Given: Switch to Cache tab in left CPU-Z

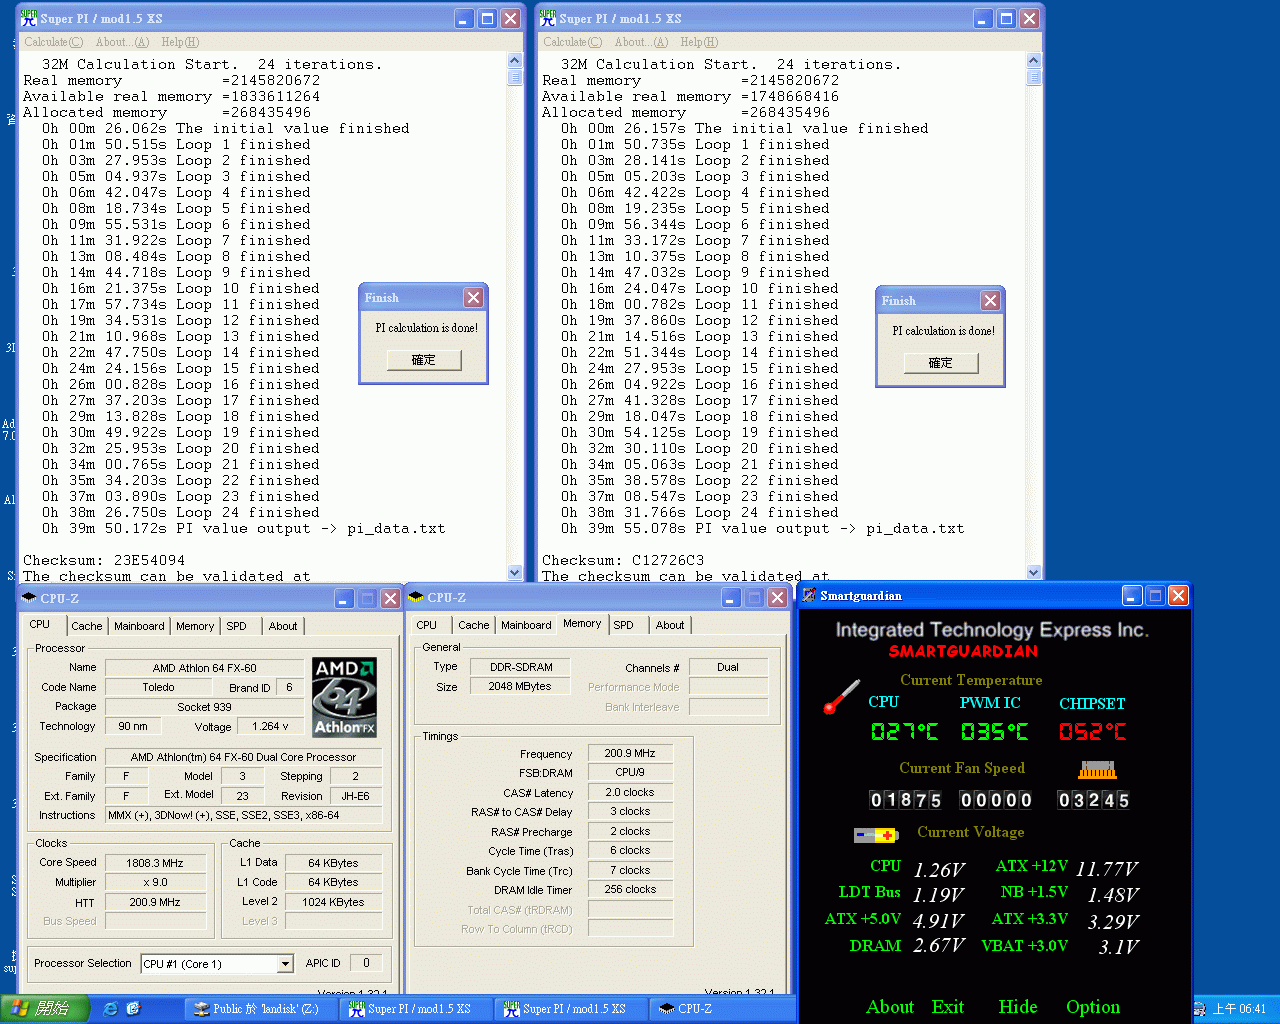Looking at the screenshot, I should point(87,626).
